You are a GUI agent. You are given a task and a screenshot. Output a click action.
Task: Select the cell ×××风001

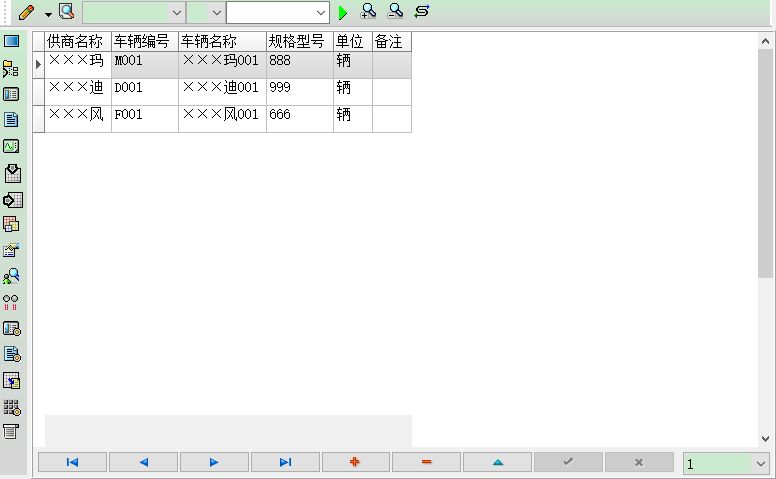[222, 119]
